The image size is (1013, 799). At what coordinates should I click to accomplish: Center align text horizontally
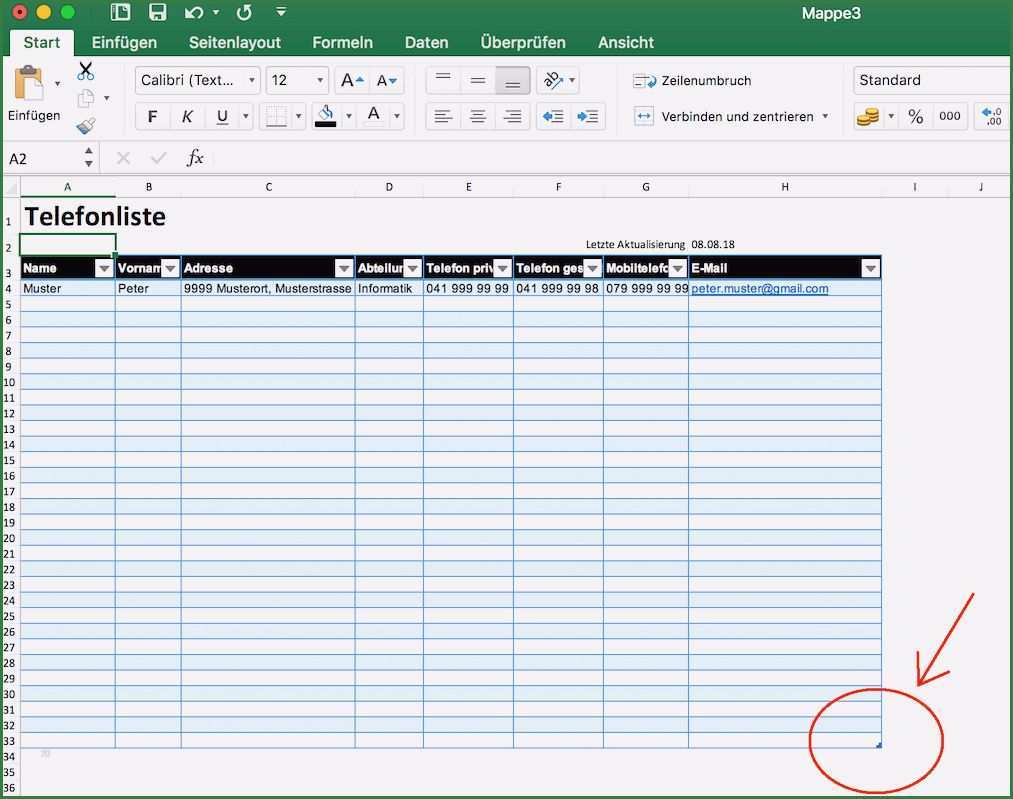click(x=478, y=117)
